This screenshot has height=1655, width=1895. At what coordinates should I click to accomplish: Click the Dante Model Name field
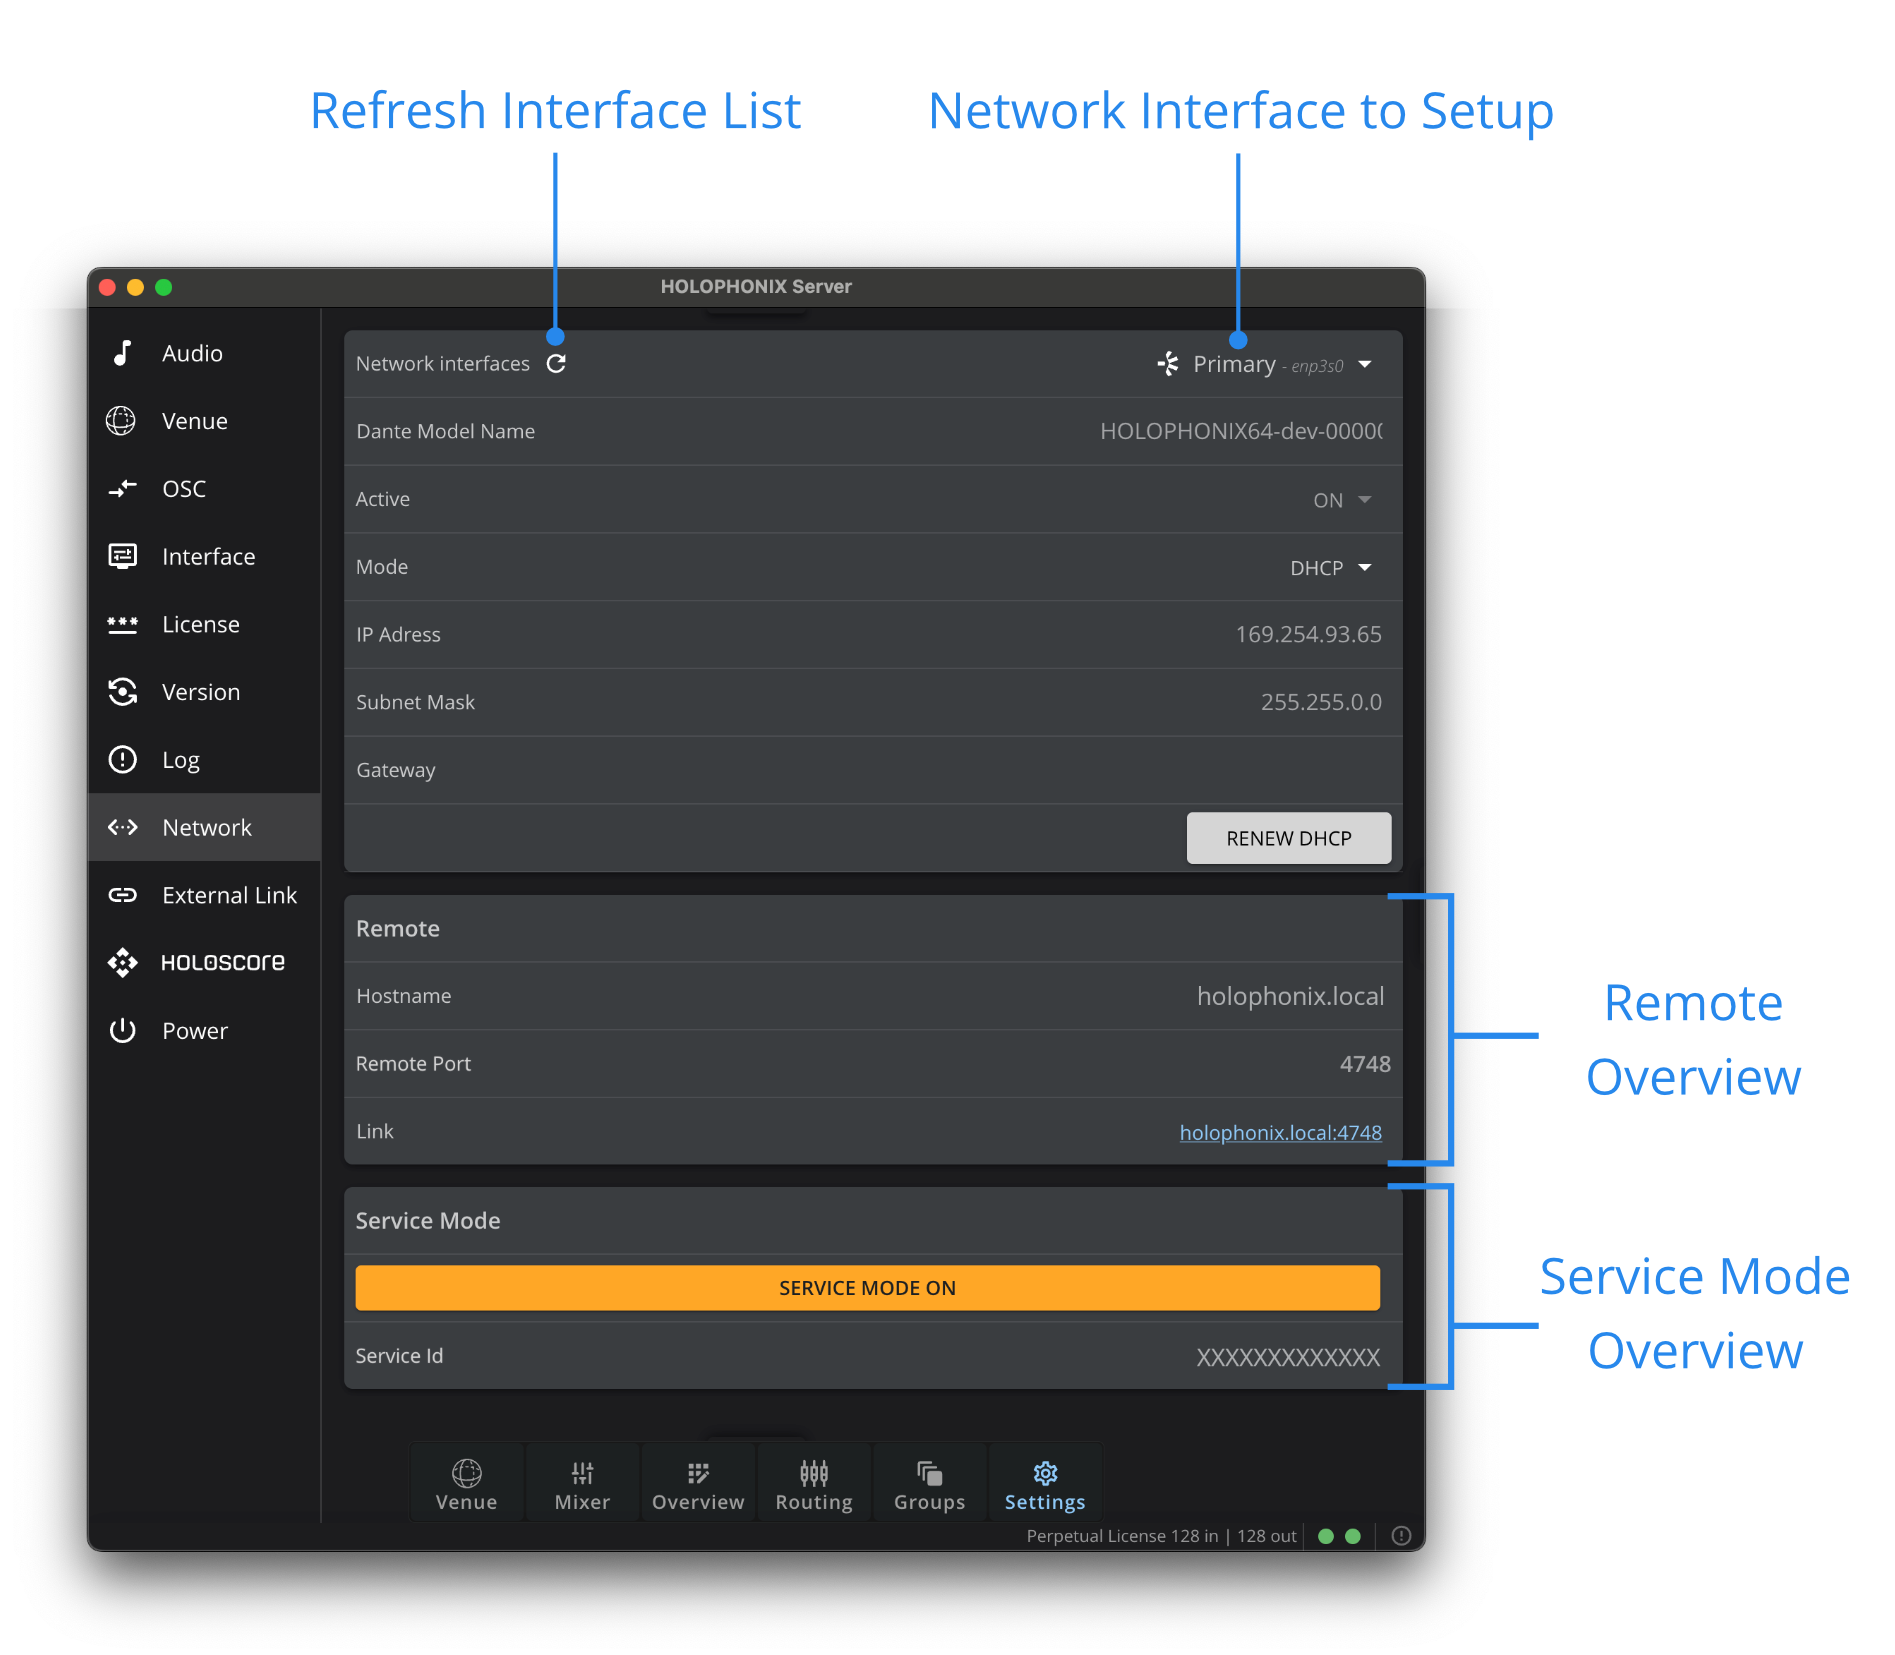point(1240,432)
